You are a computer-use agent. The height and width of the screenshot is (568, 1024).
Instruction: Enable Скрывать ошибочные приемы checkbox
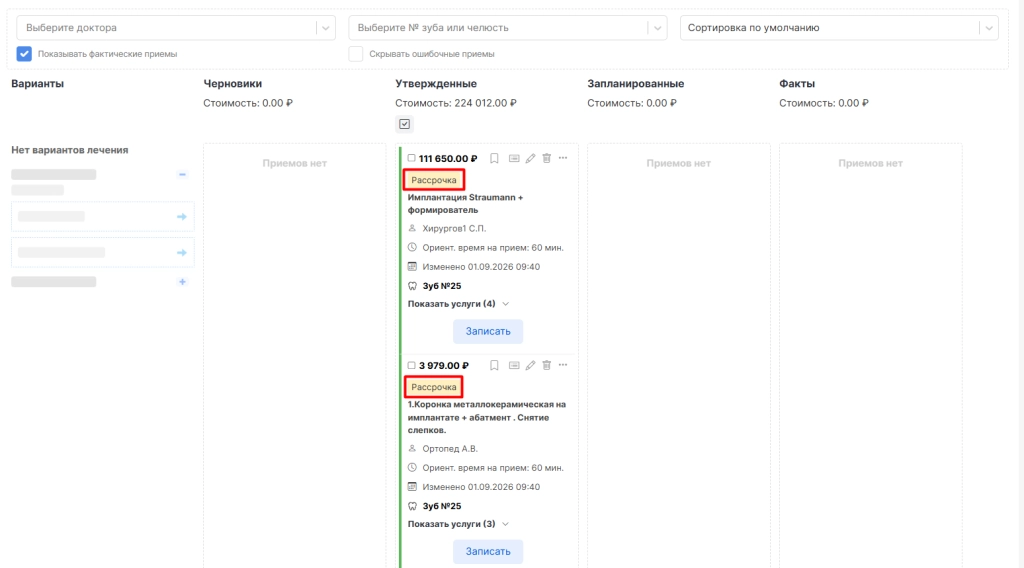356,54
